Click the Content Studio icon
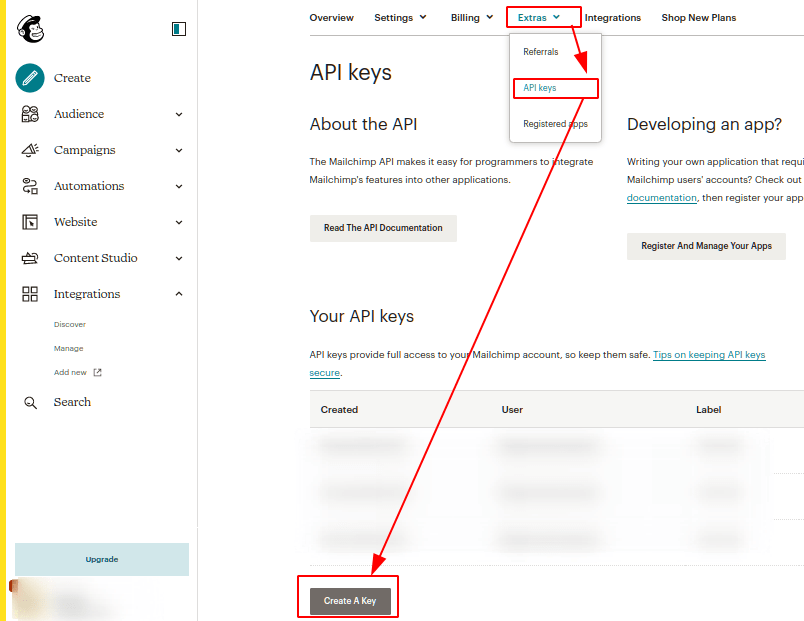Viewport: 804px width, 621px height. click(x=30, y=258)
